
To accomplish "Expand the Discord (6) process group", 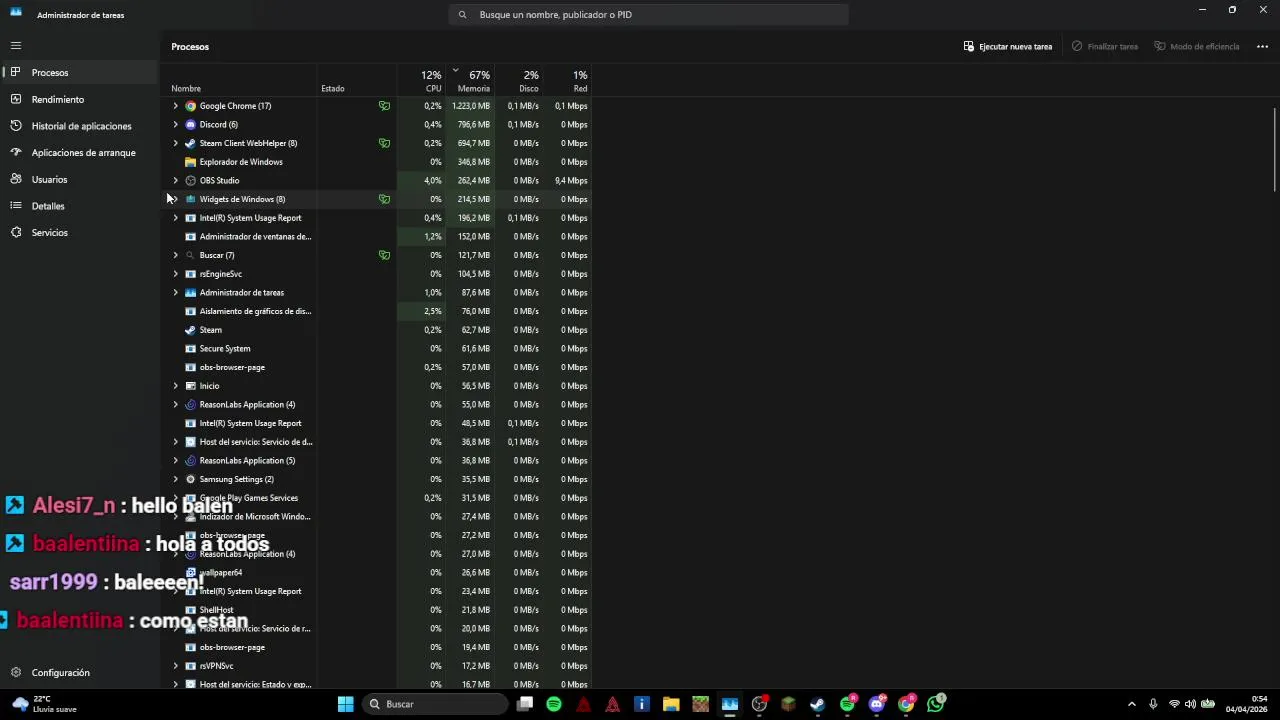I will coord(176,125).
